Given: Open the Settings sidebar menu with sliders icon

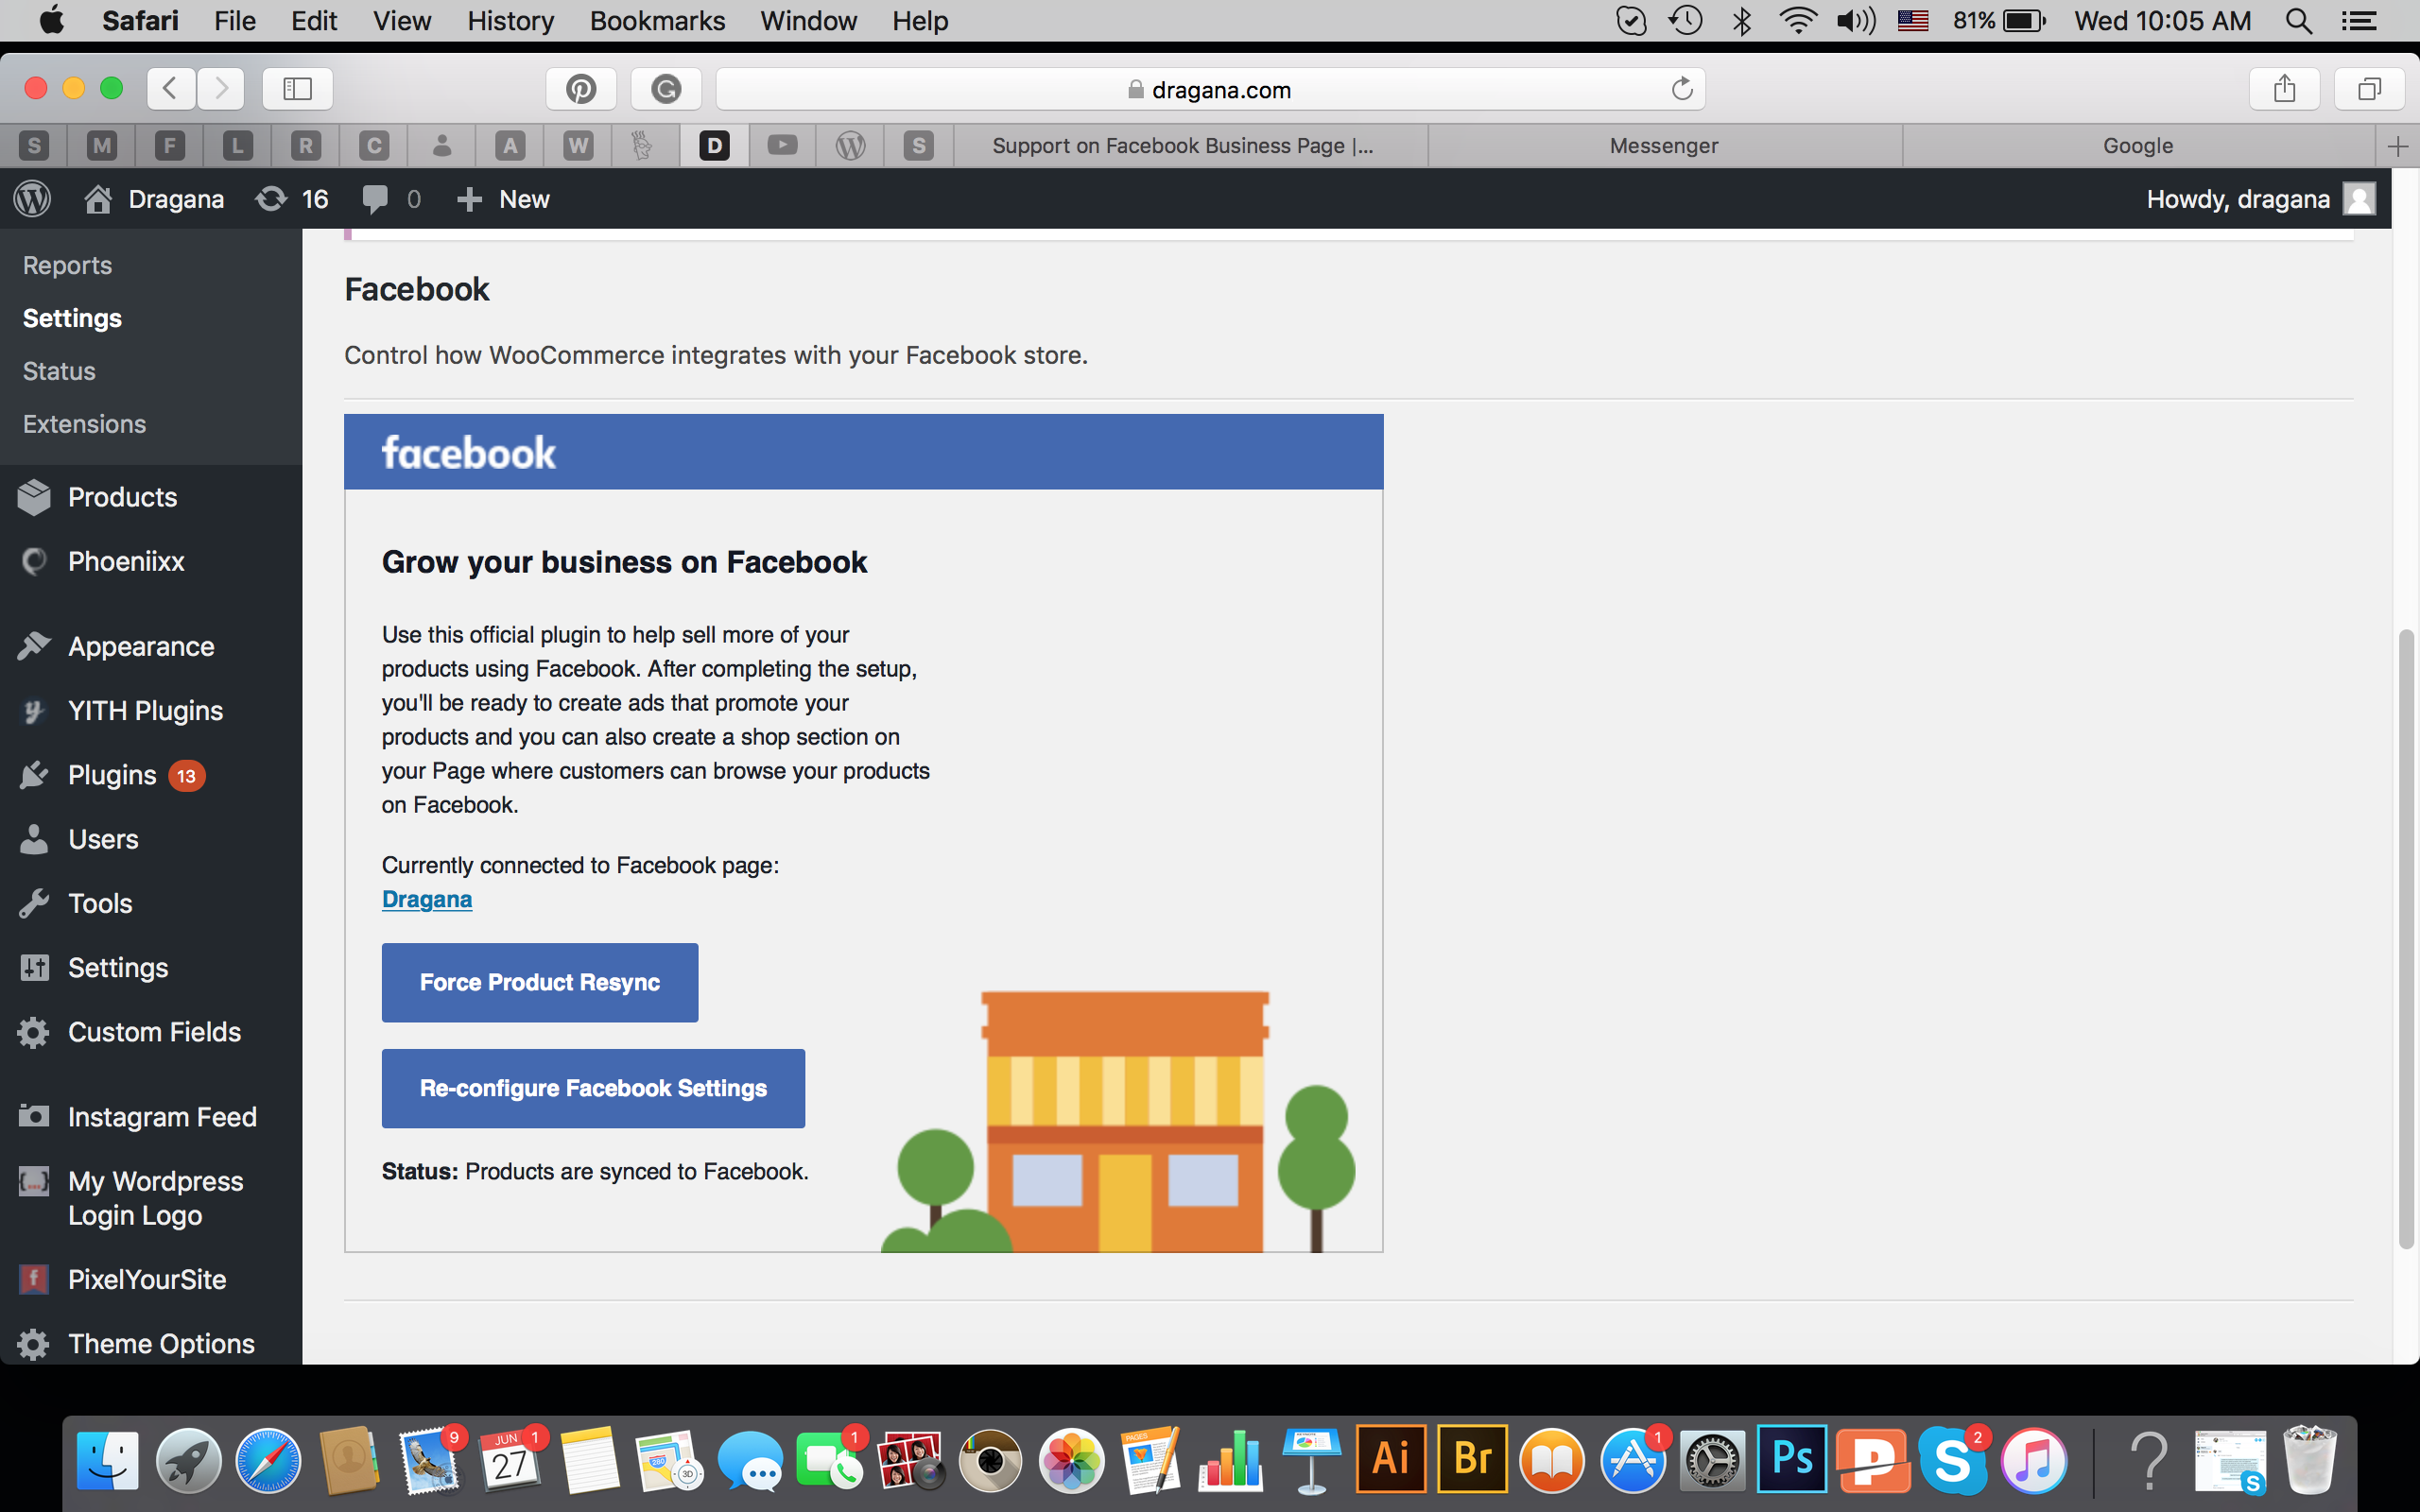Looking at the screenshot, I should [118, 967].
